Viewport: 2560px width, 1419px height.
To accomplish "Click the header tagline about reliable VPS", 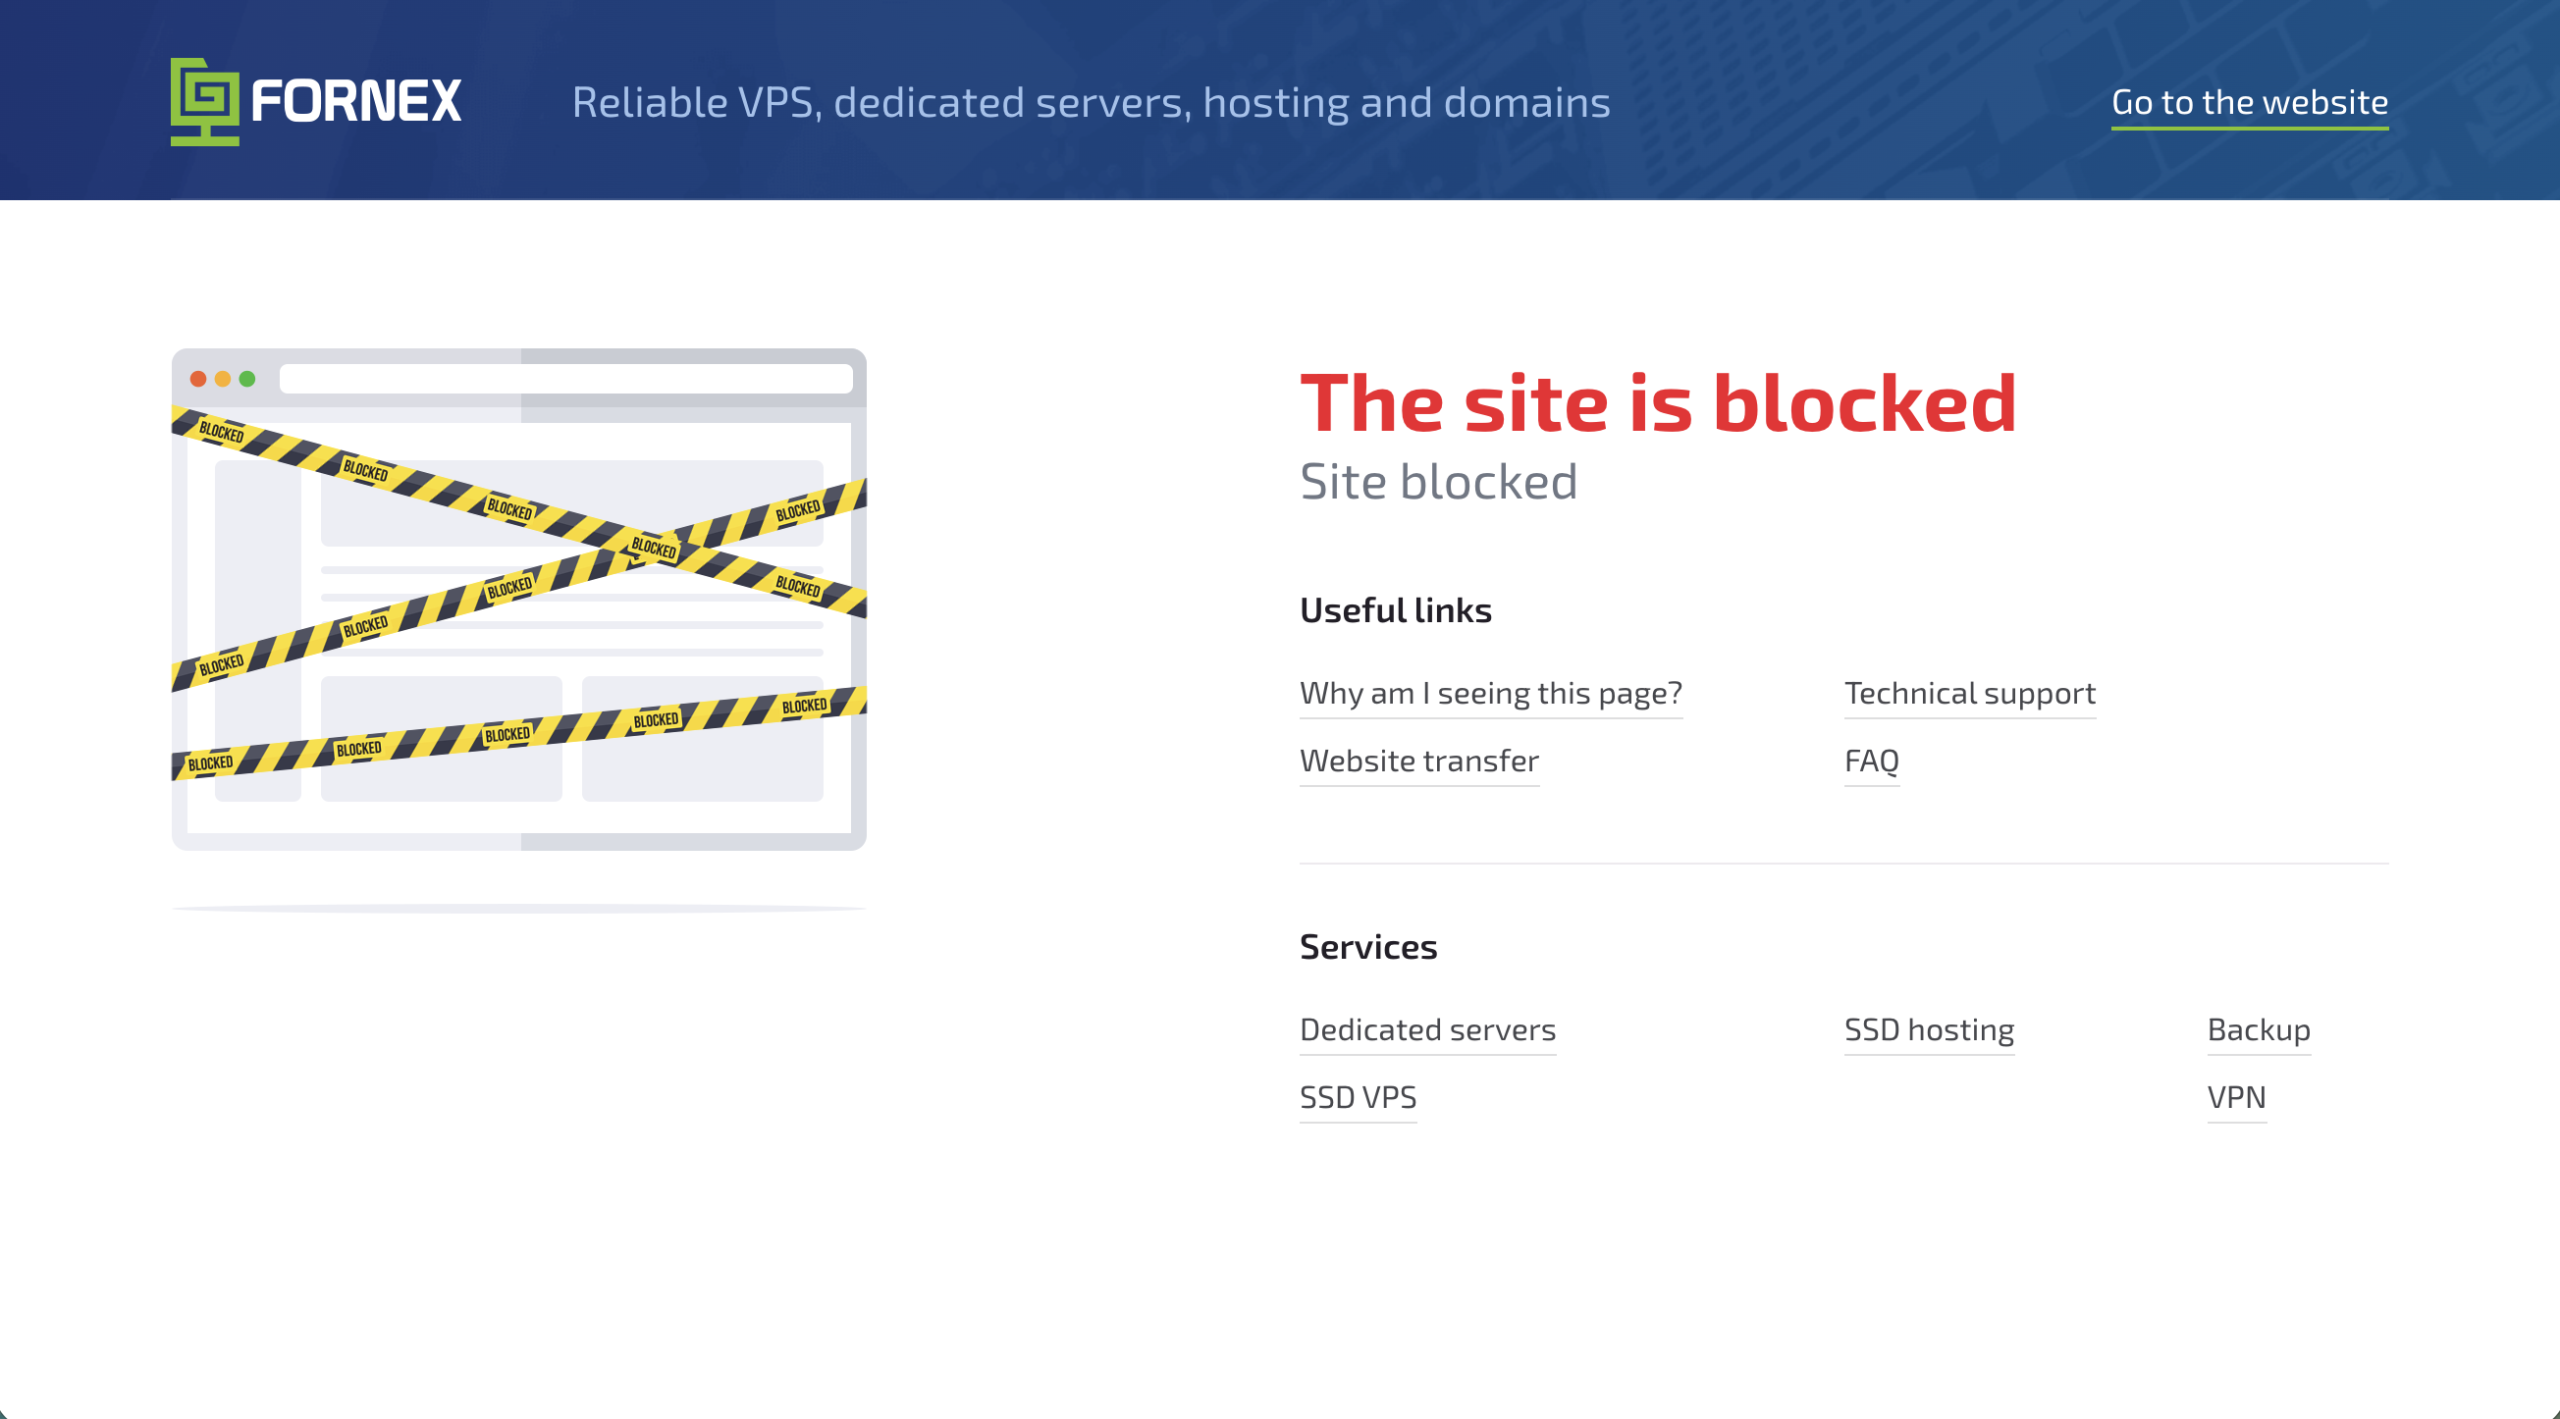I will click(x=1090, y=102).
